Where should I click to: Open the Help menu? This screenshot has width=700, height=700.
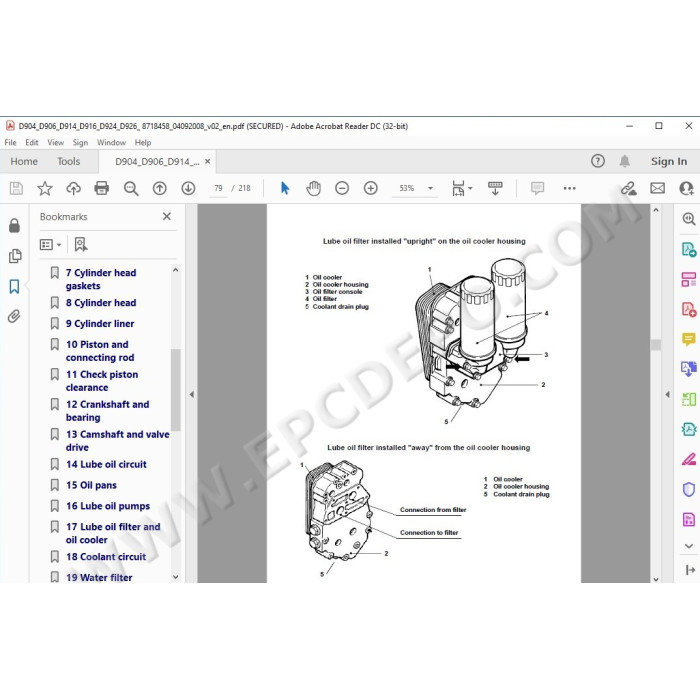(143, 142)
